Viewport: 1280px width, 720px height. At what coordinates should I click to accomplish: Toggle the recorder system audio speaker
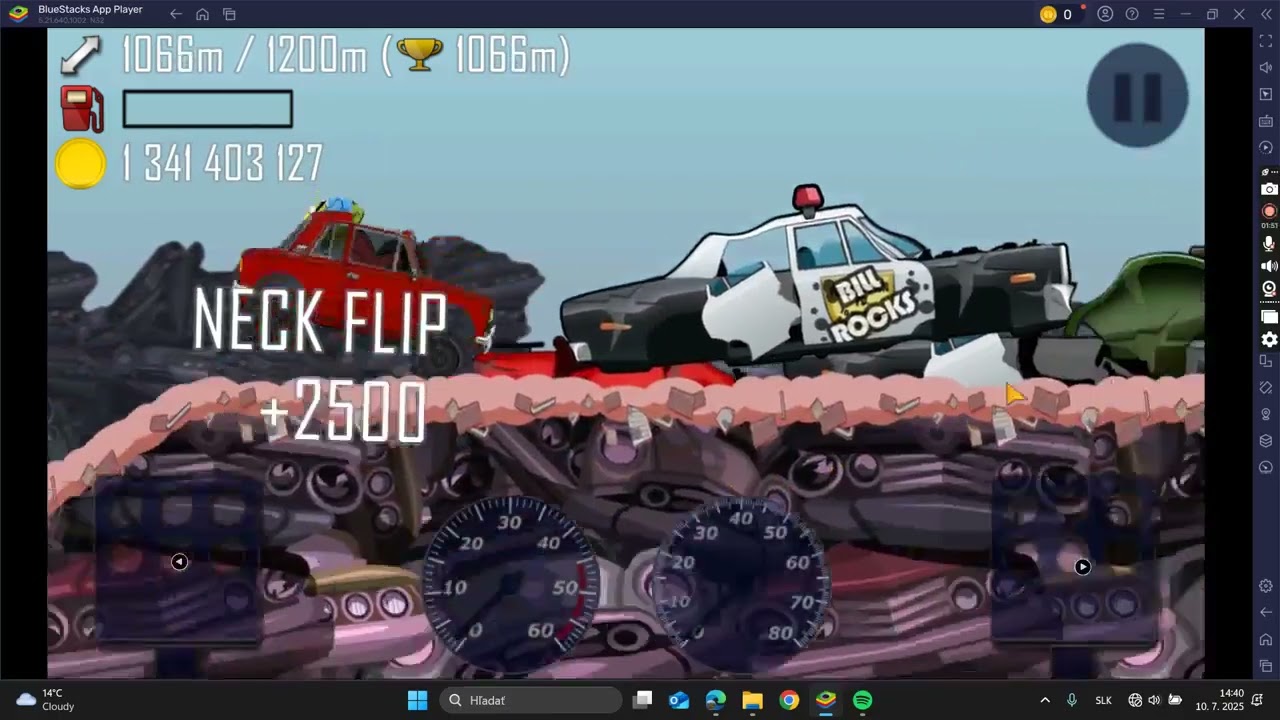pos(1269,266)
